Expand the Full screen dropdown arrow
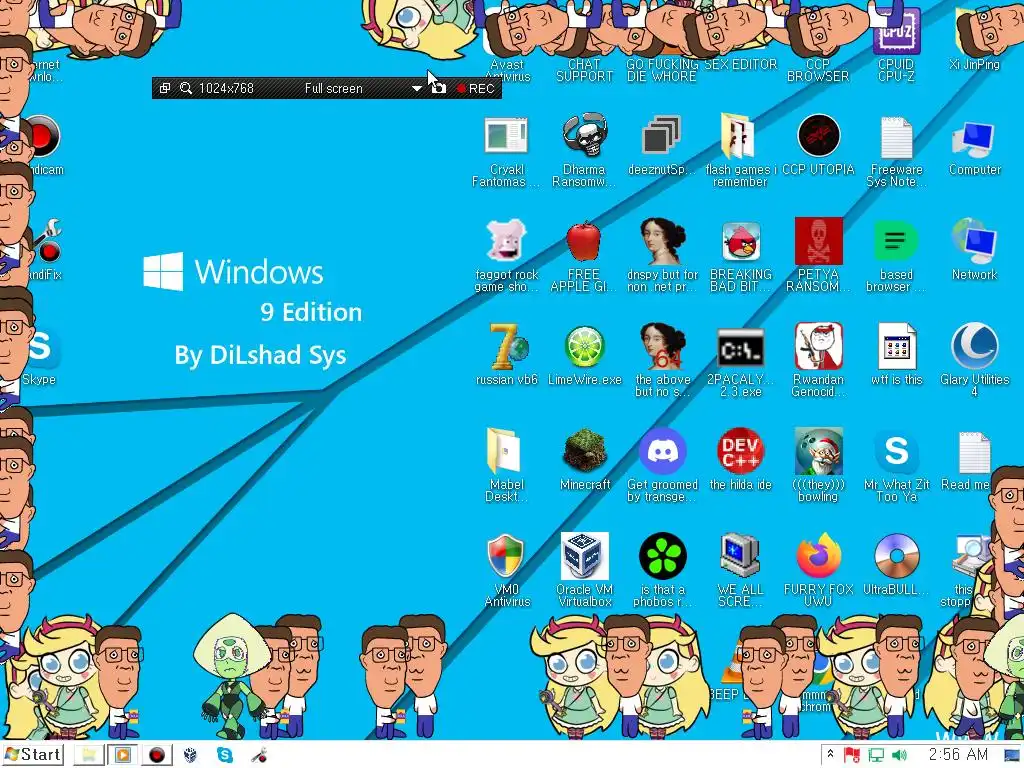Image resolution: width=1024 pixels, height=768 pixels. tap(416, 88)
